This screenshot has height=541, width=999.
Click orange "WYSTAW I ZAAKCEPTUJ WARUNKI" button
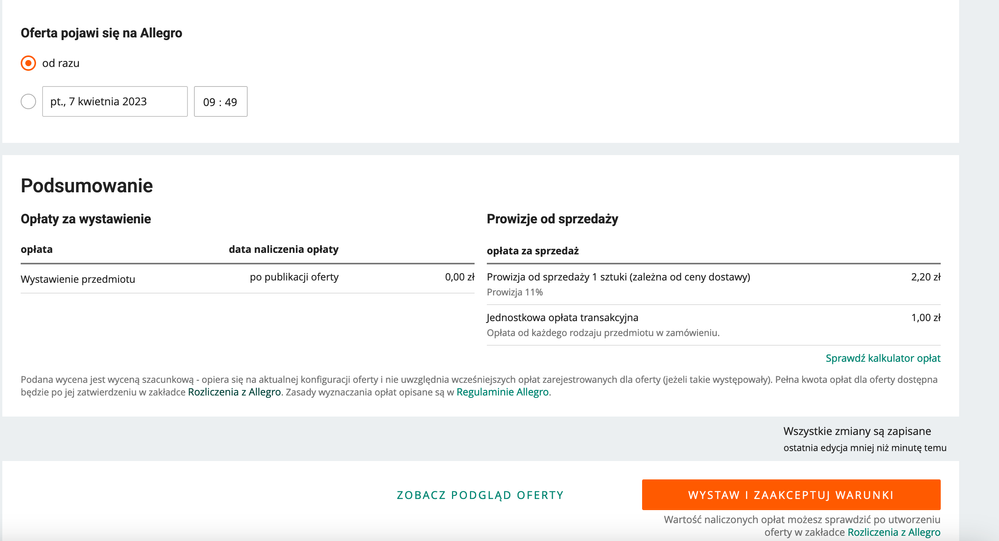pos(791,494)
